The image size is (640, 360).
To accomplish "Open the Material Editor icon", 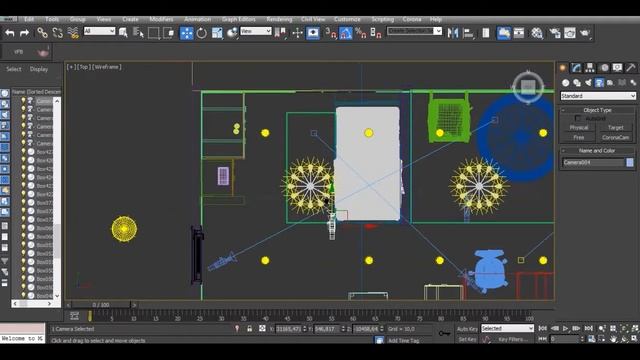I will (537, 33).
